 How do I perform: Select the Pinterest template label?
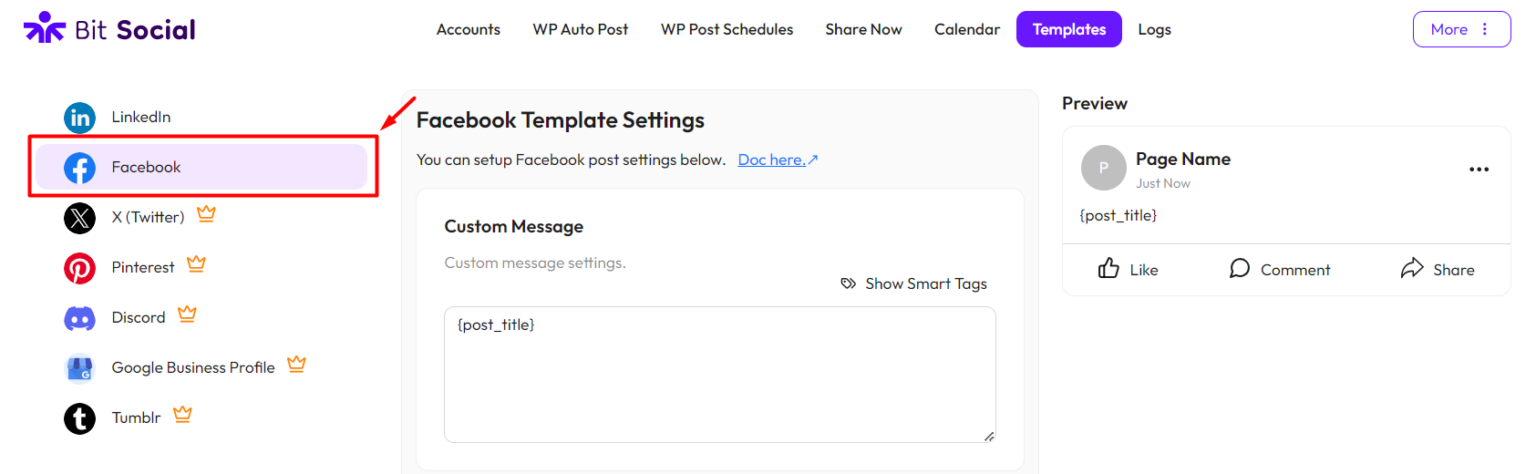[x=143, y=267]
